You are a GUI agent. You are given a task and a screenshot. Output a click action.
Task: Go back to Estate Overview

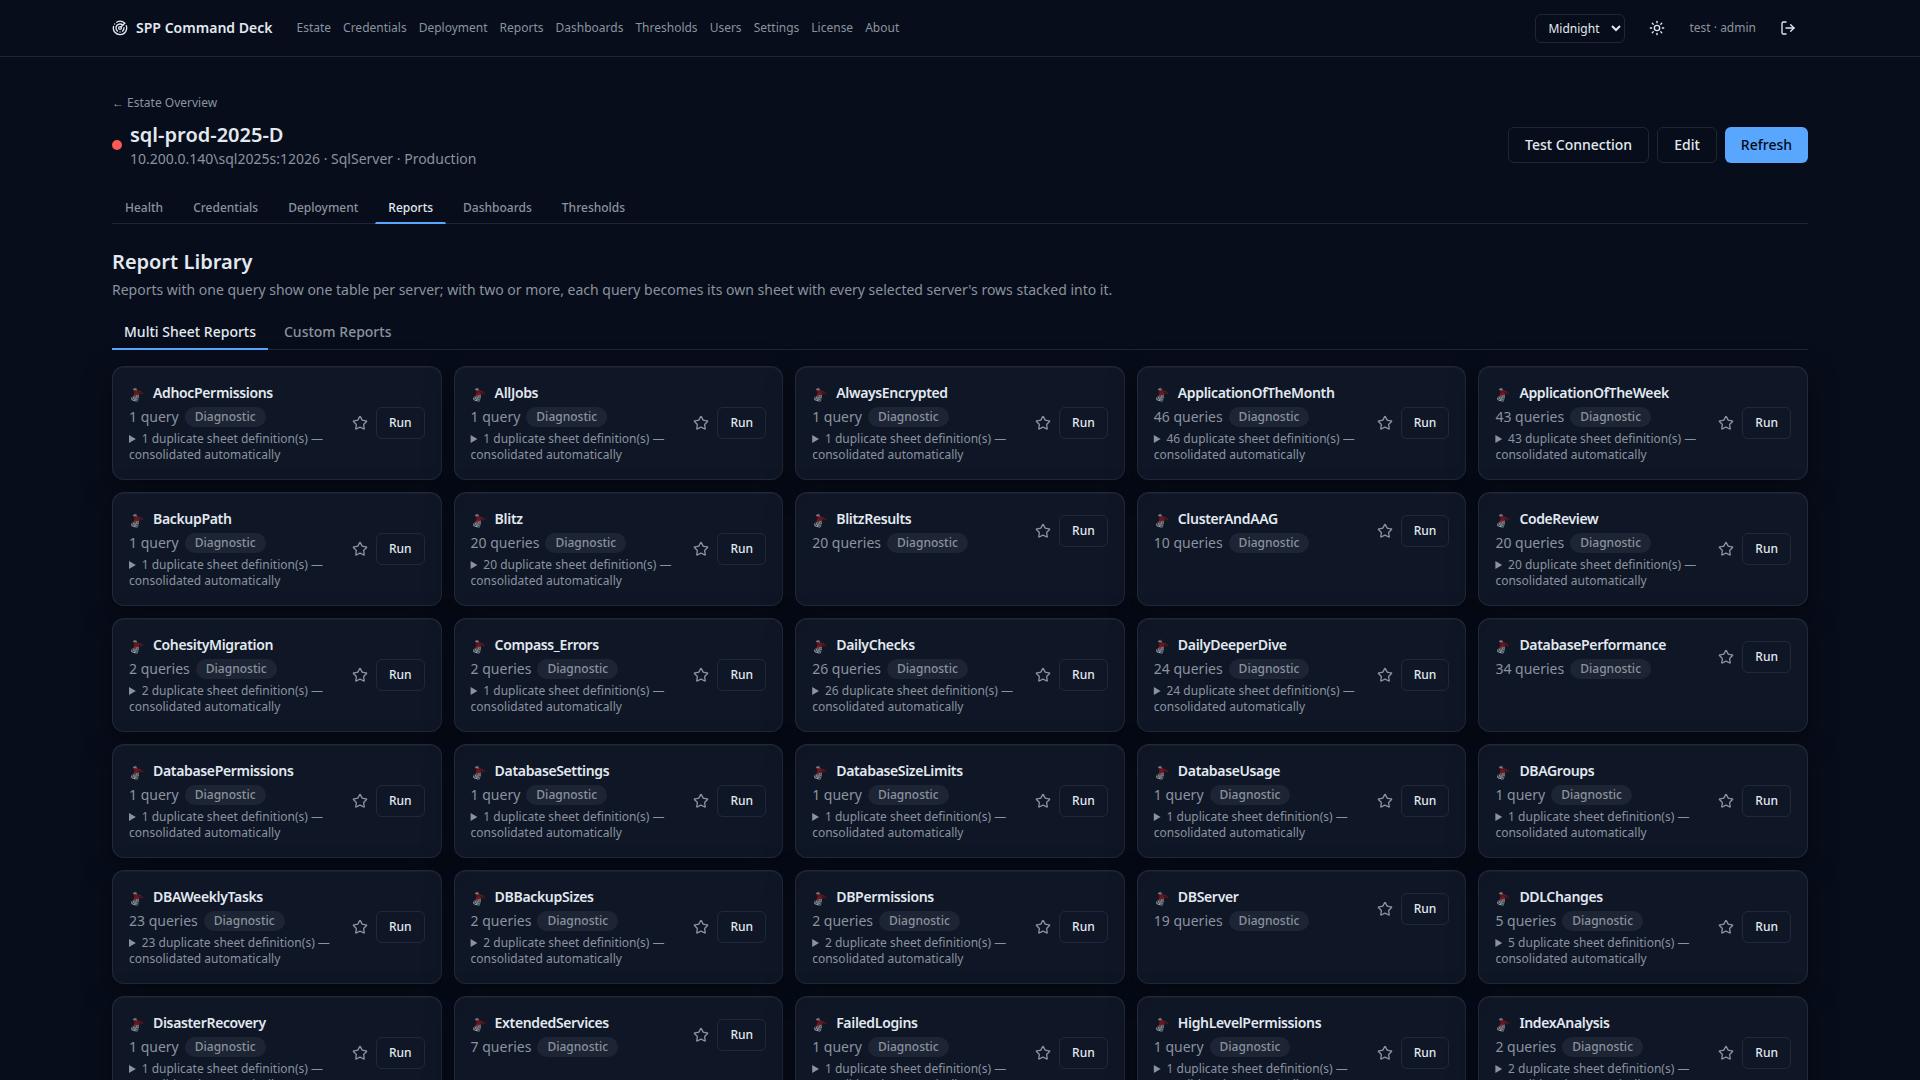165,103
